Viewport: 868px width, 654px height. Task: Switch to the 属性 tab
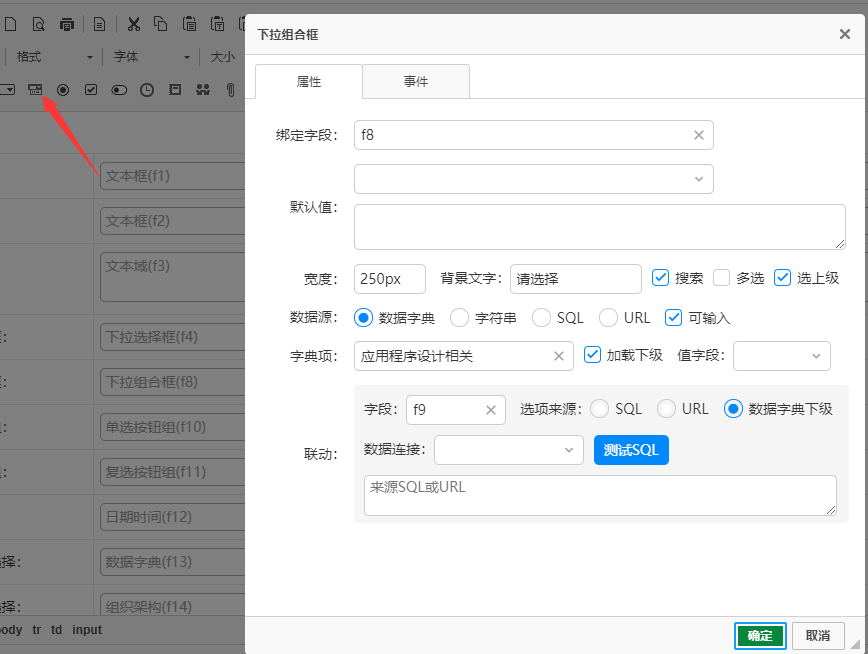coord(309,82)
